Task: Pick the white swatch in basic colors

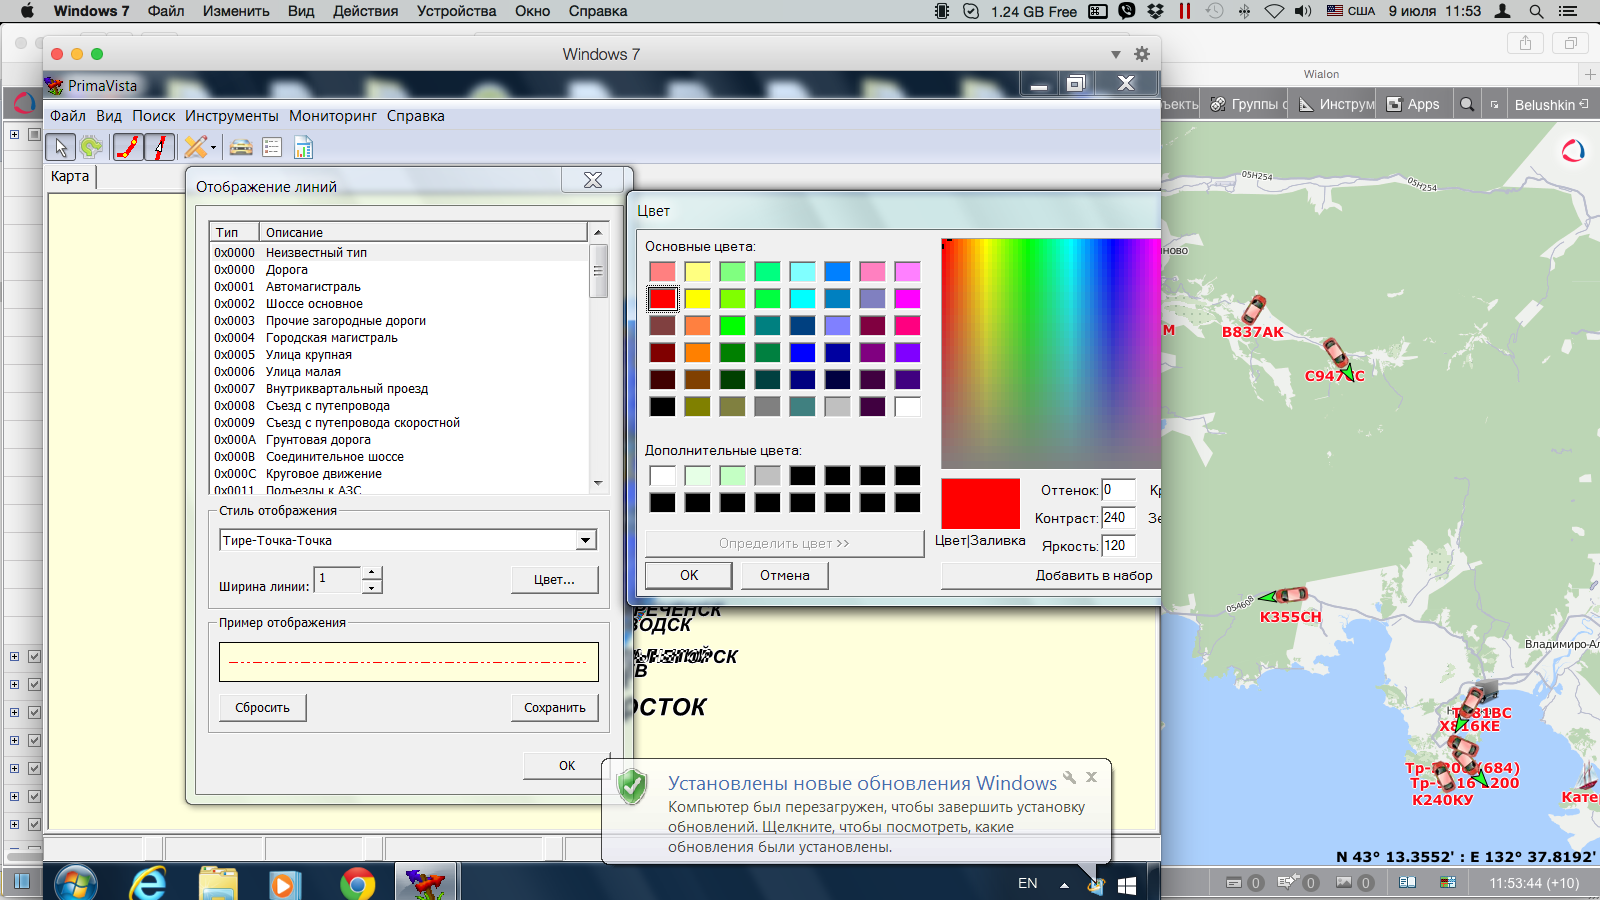Action: [907, 406]
